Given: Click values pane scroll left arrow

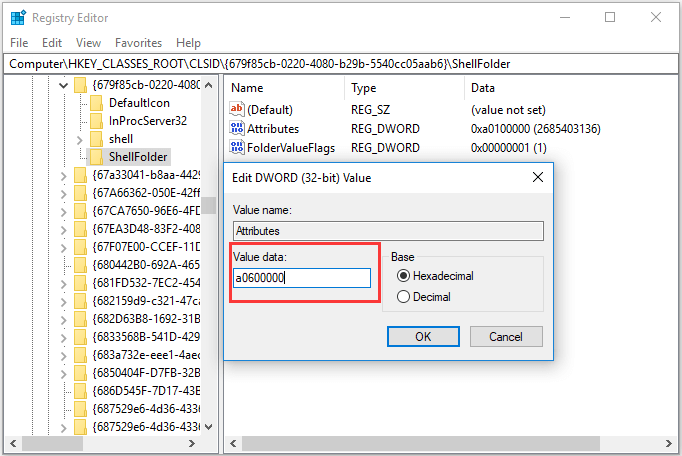Looking at the screenshot, I should [x=233, y=443].
